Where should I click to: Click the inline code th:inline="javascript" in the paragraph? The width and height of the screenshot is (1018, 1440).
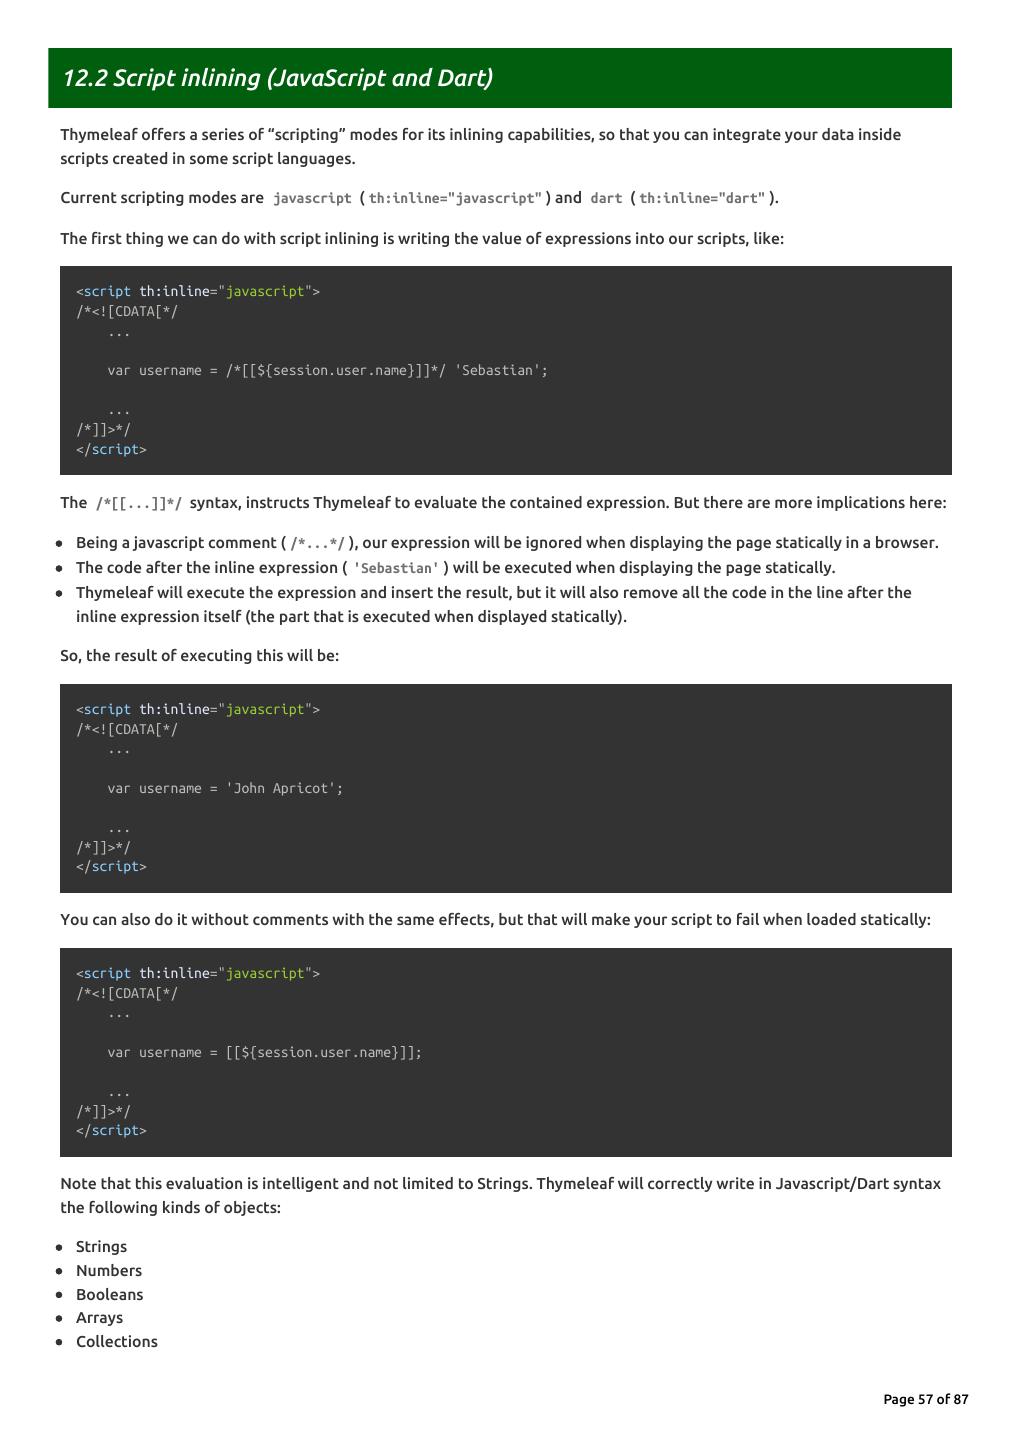[455, 198]
